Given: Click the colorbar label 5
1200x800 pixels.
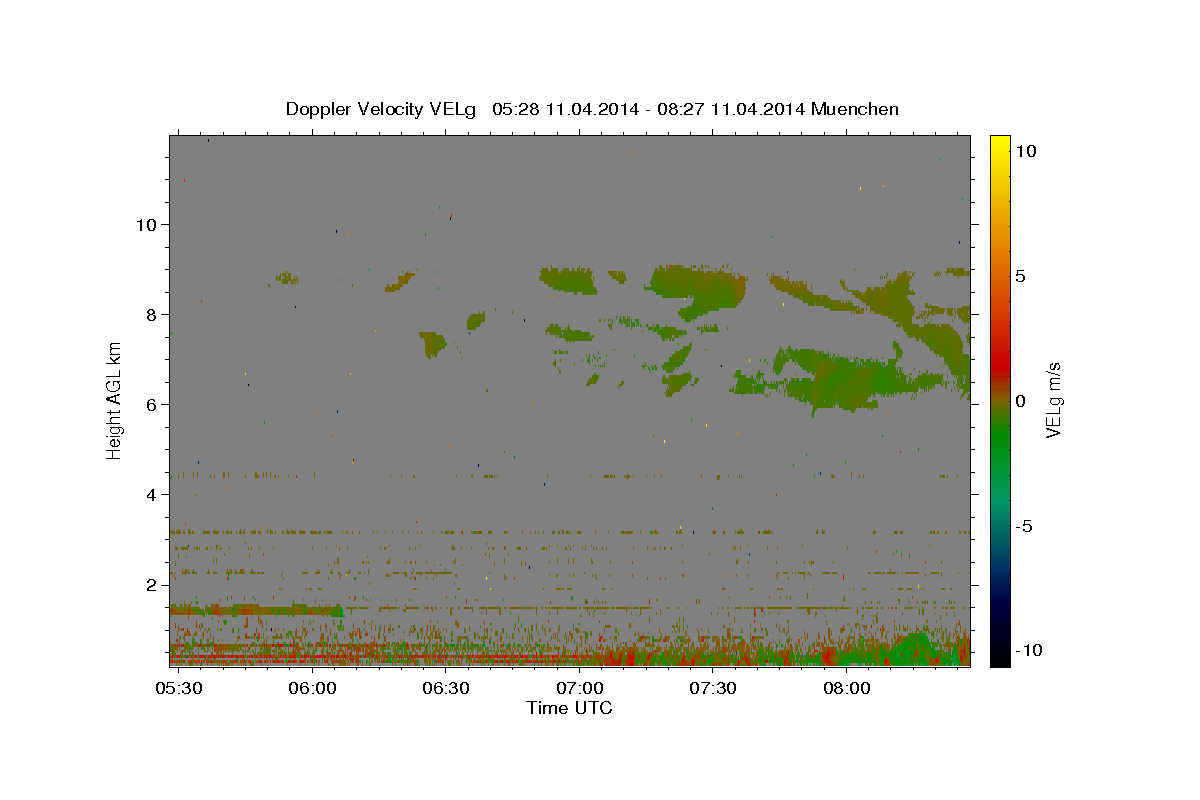Looking at the screenshot, I should coord(1020,276).
